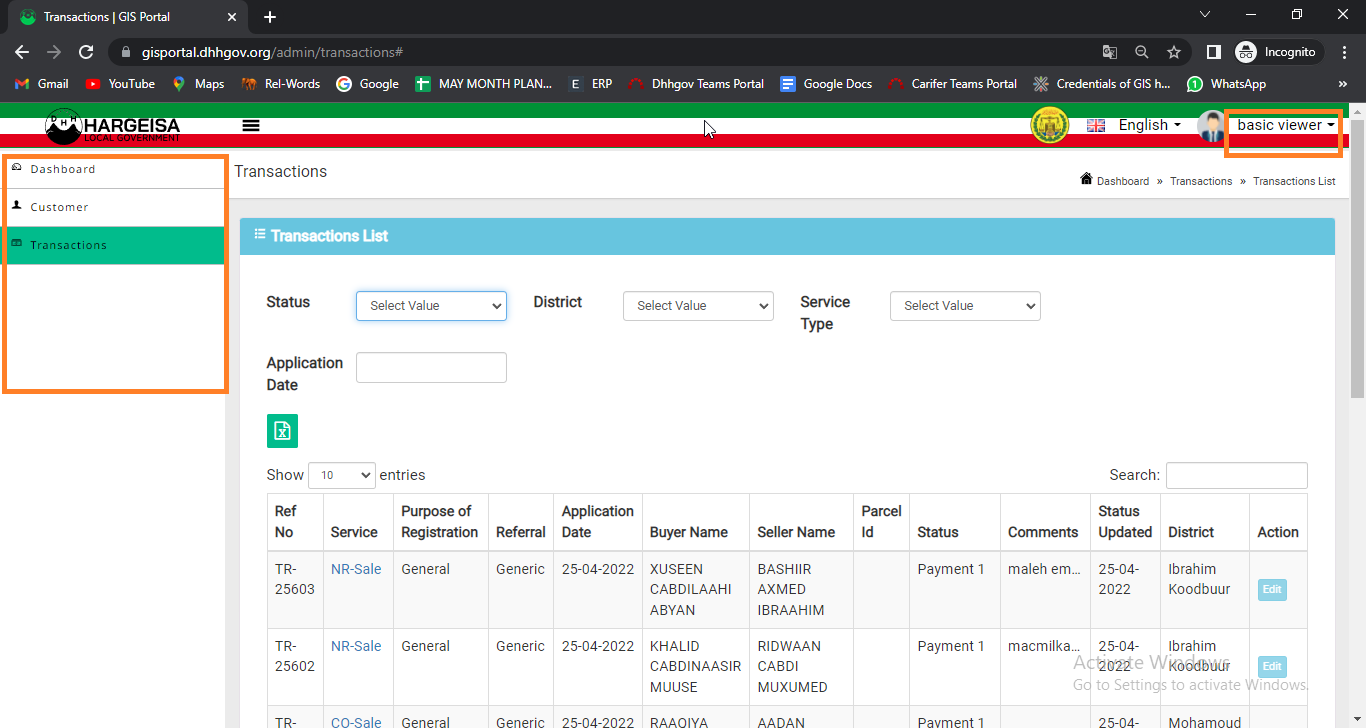Open the District filter dropdown
Image resolution: width=1366 pixels, height=728 pixels.
click(x=698, y=306)
